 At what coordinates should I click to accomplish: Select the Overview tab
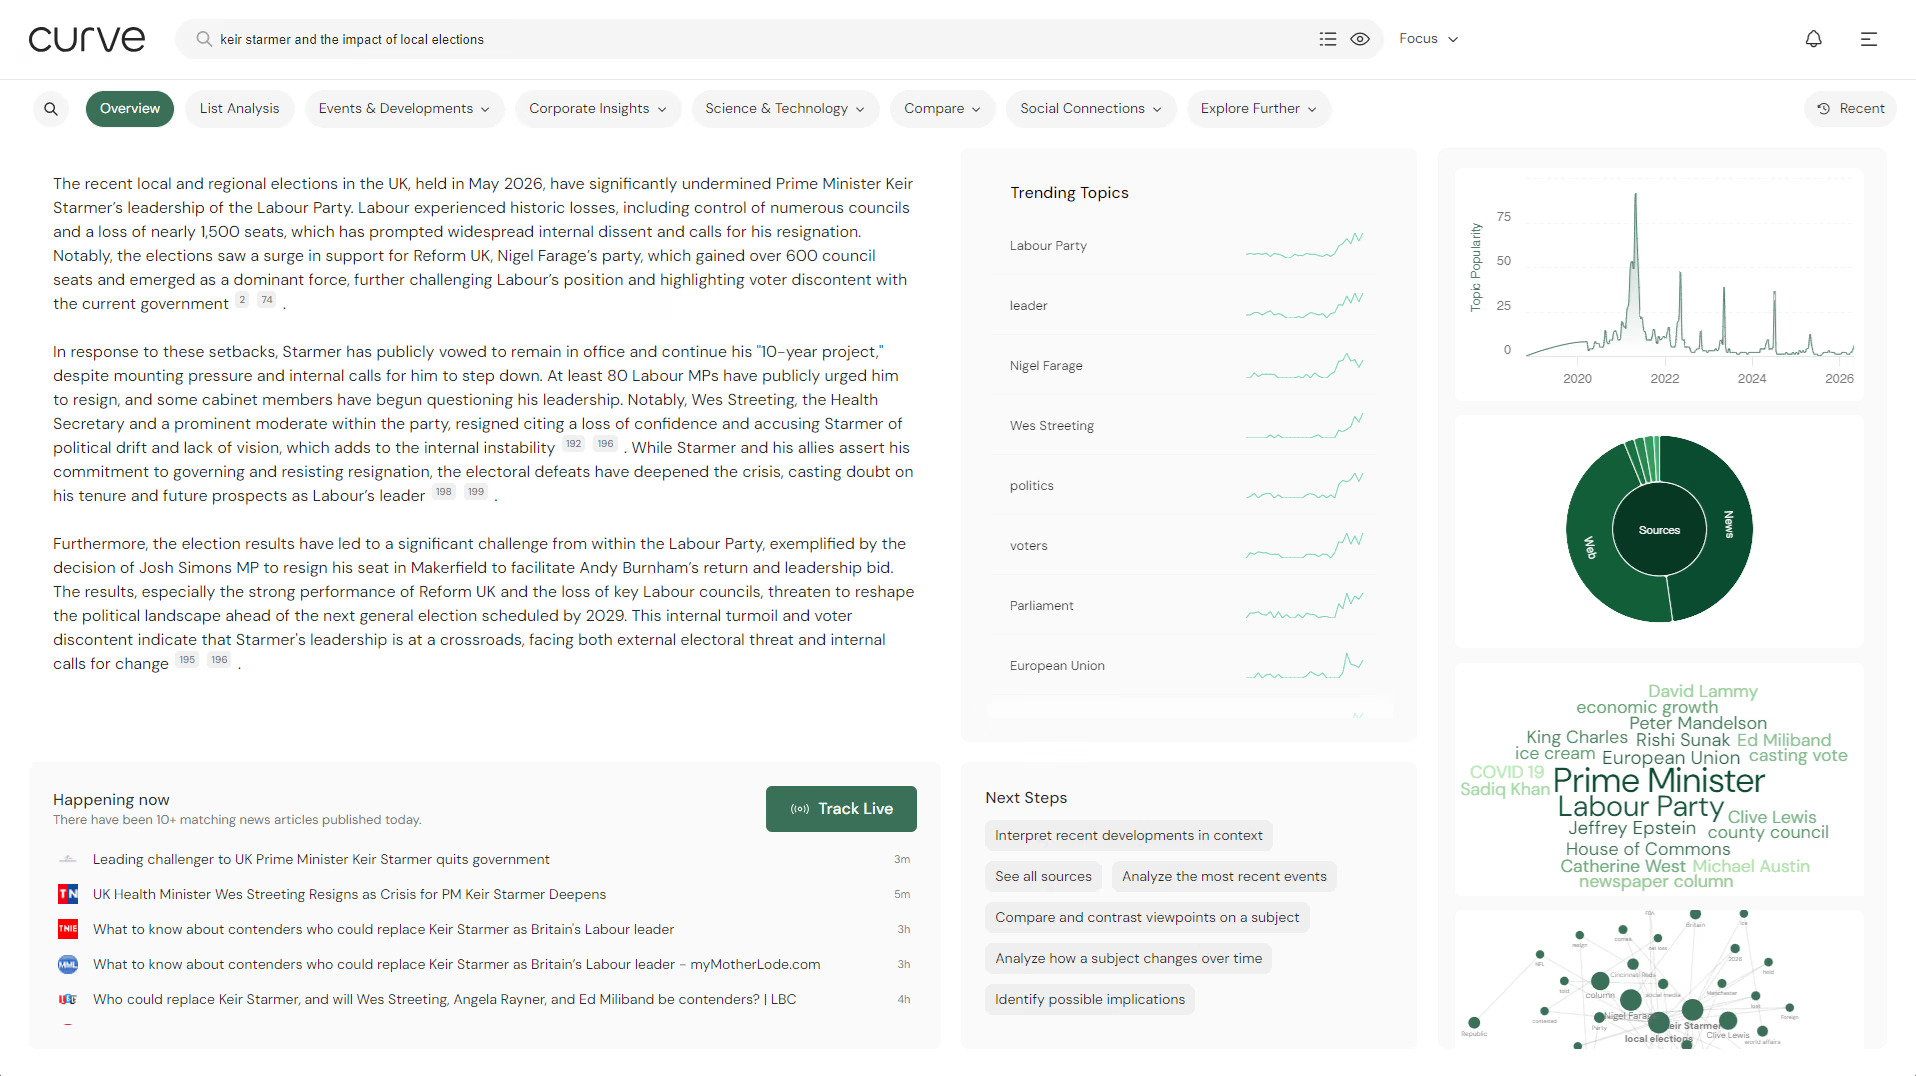[130, 109]
